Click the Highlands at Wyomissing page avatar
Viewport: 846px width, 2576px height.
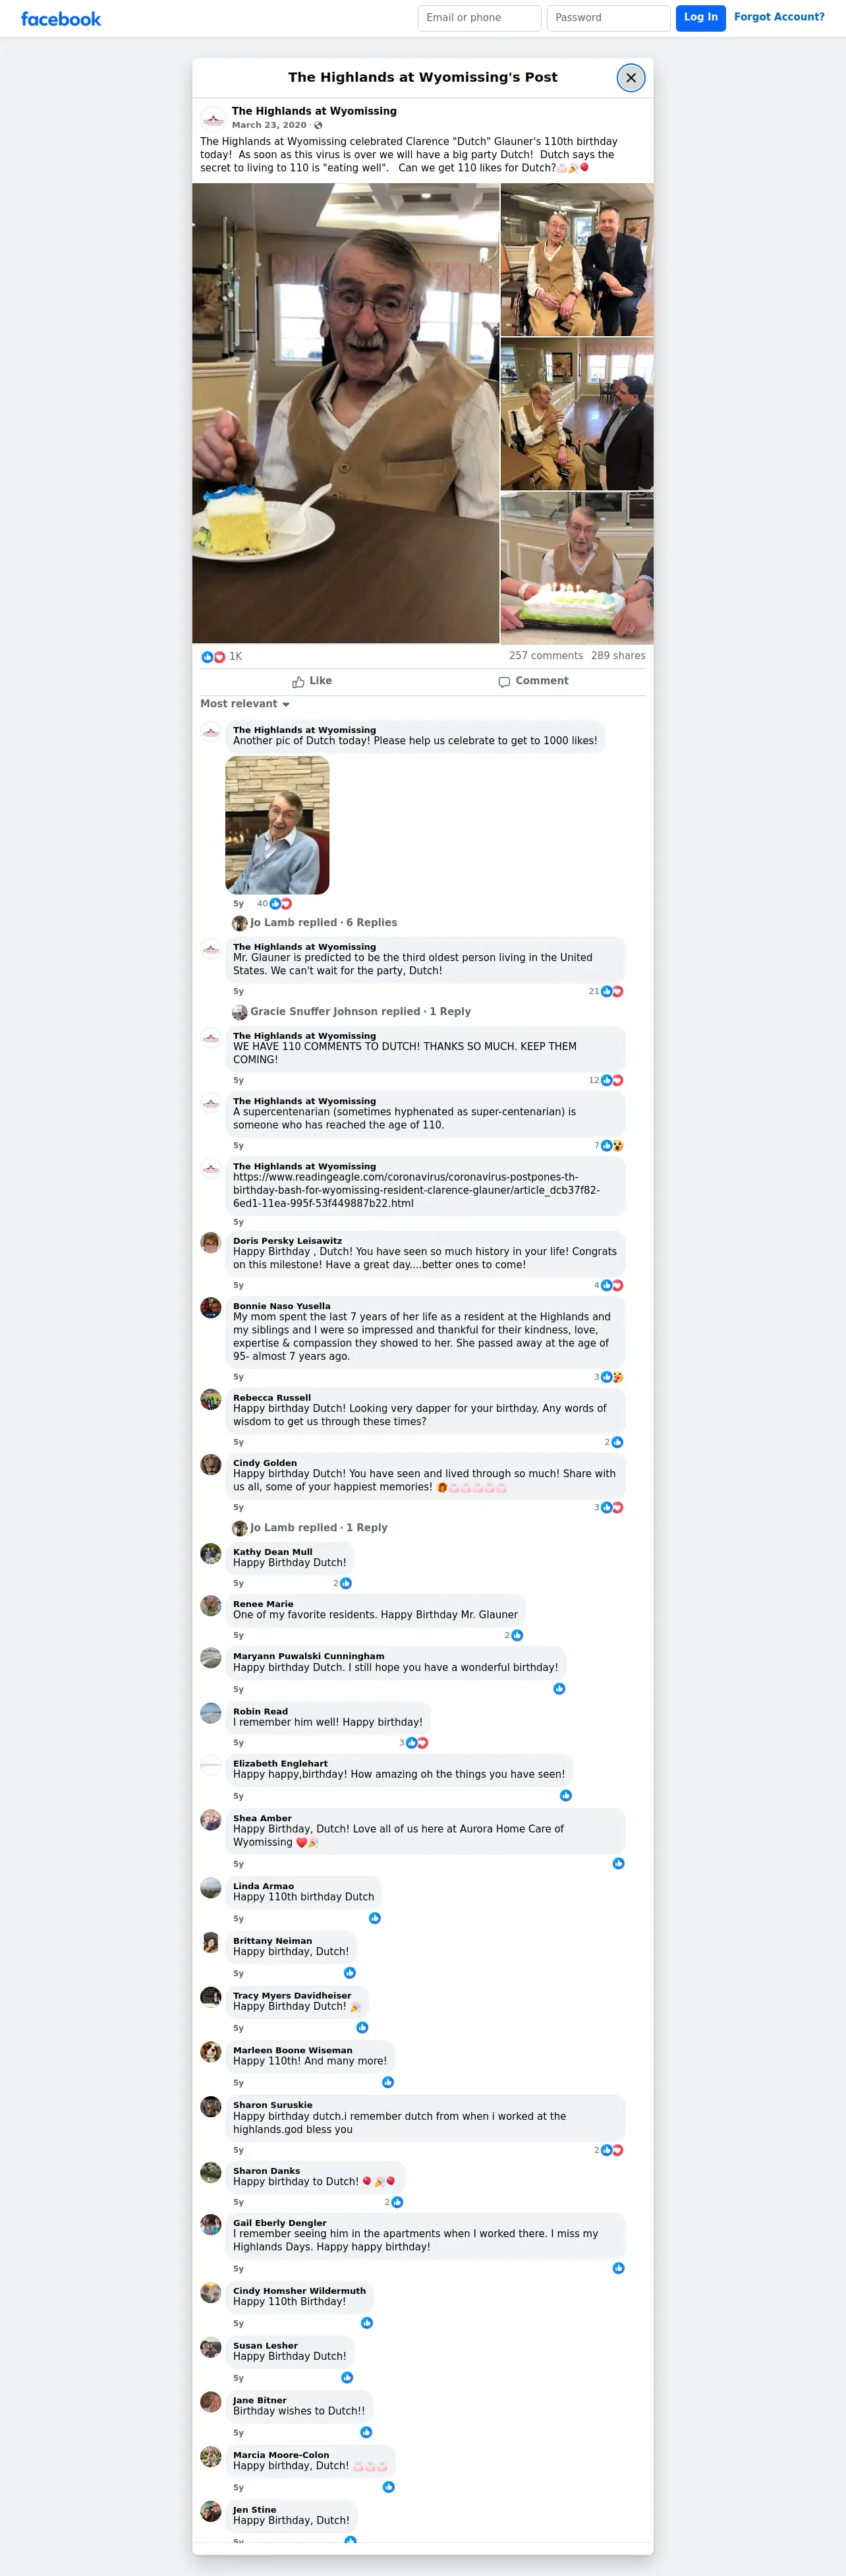[x=213, y=118]
